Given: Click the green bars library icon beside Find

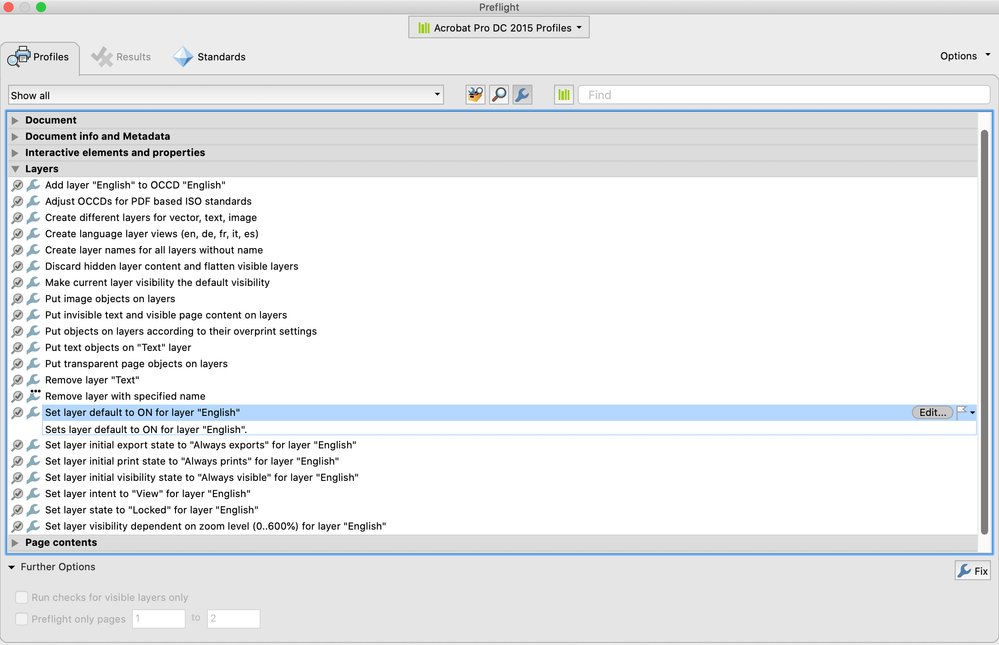Looking at the screenshot, I should [564, 95].
